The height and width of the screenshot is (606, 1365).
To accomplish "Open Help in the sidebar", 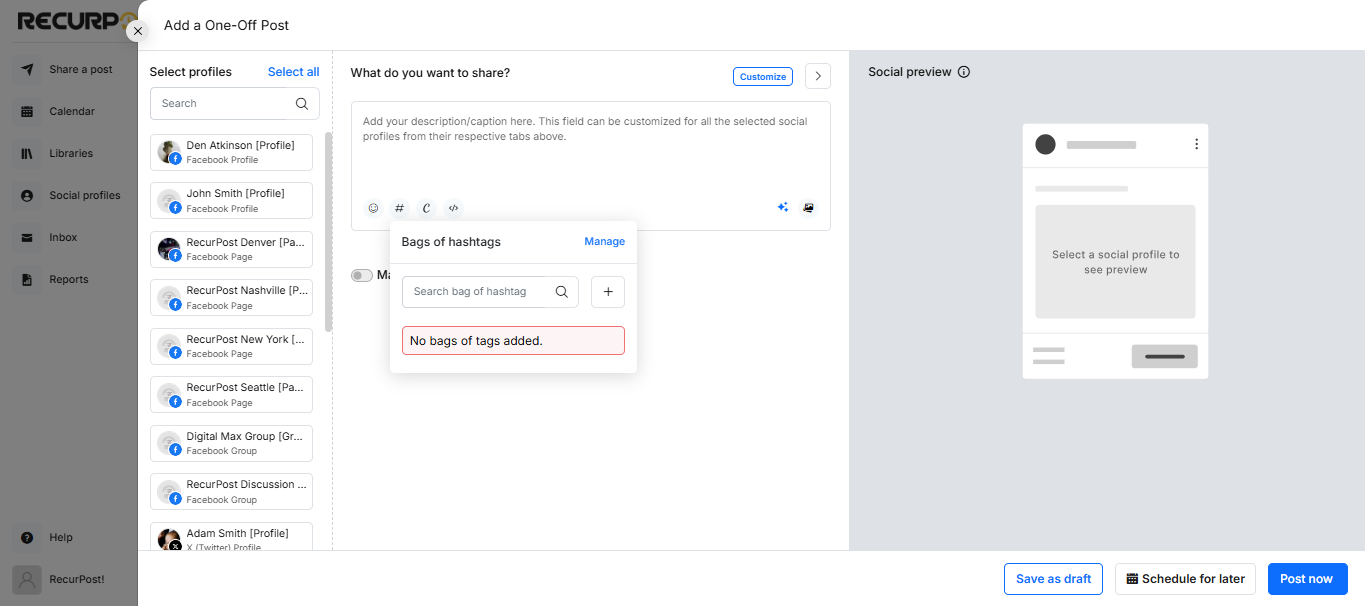I will (x=61, y=538).
